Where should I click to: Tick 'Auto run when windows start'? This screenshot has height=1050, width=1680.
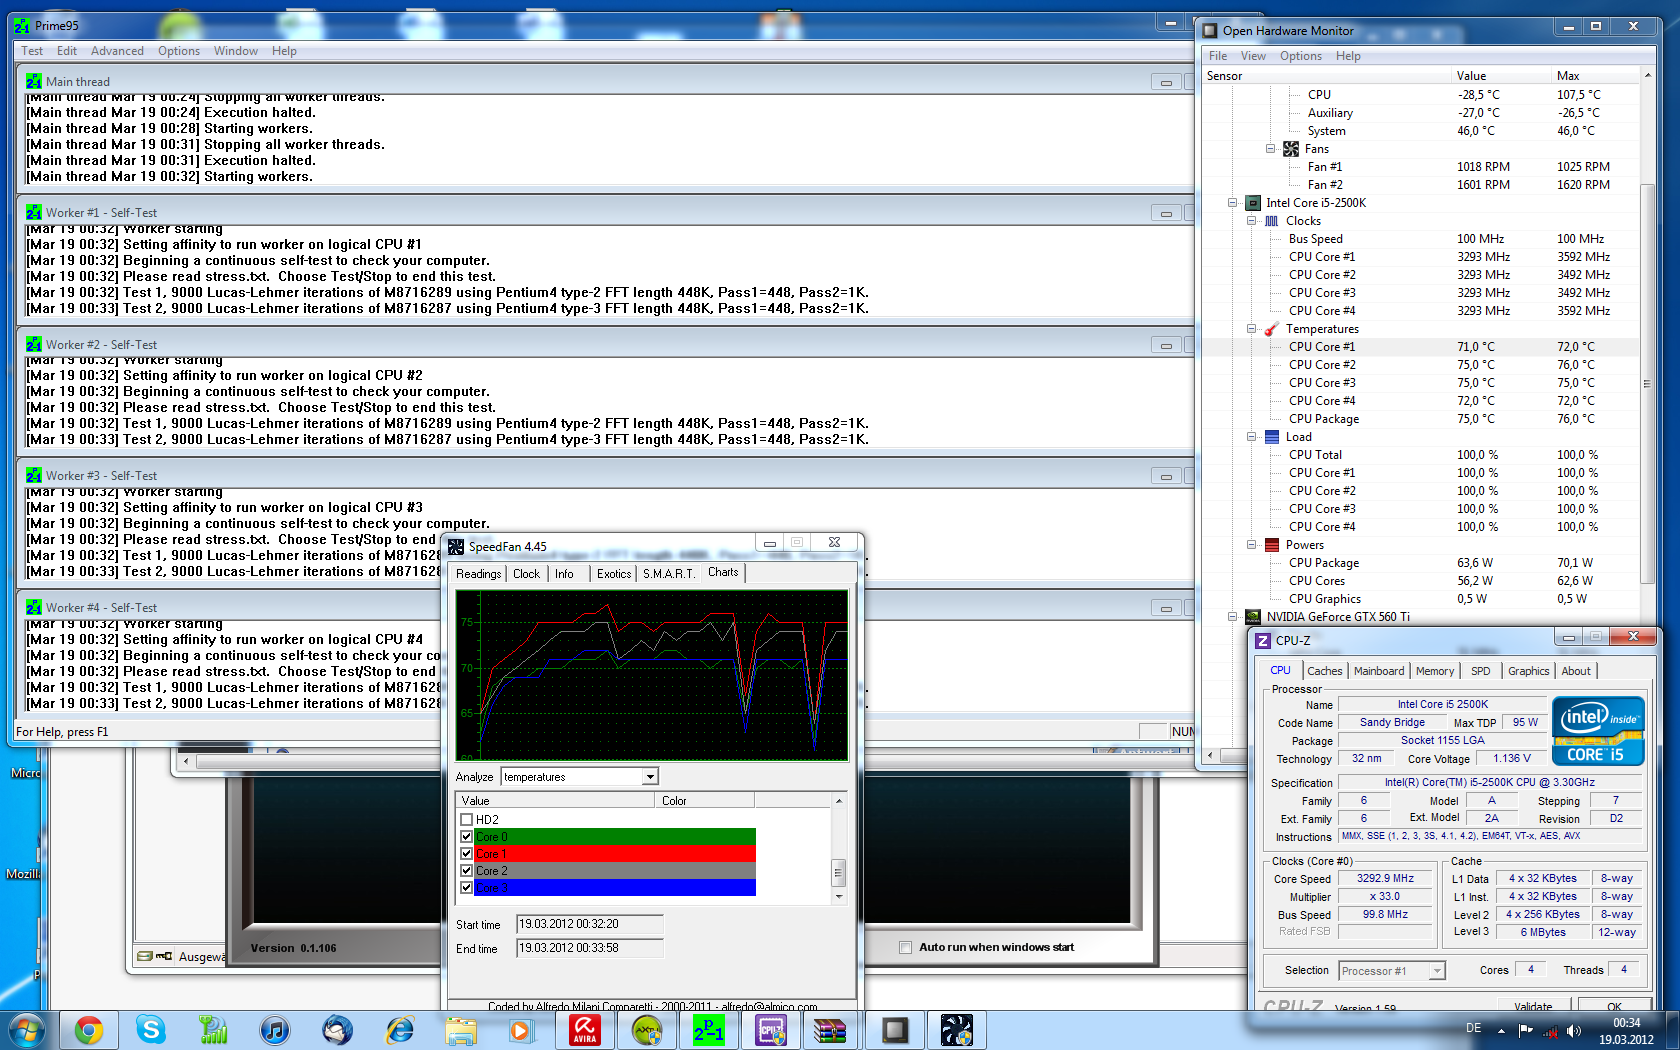[905, 947]
